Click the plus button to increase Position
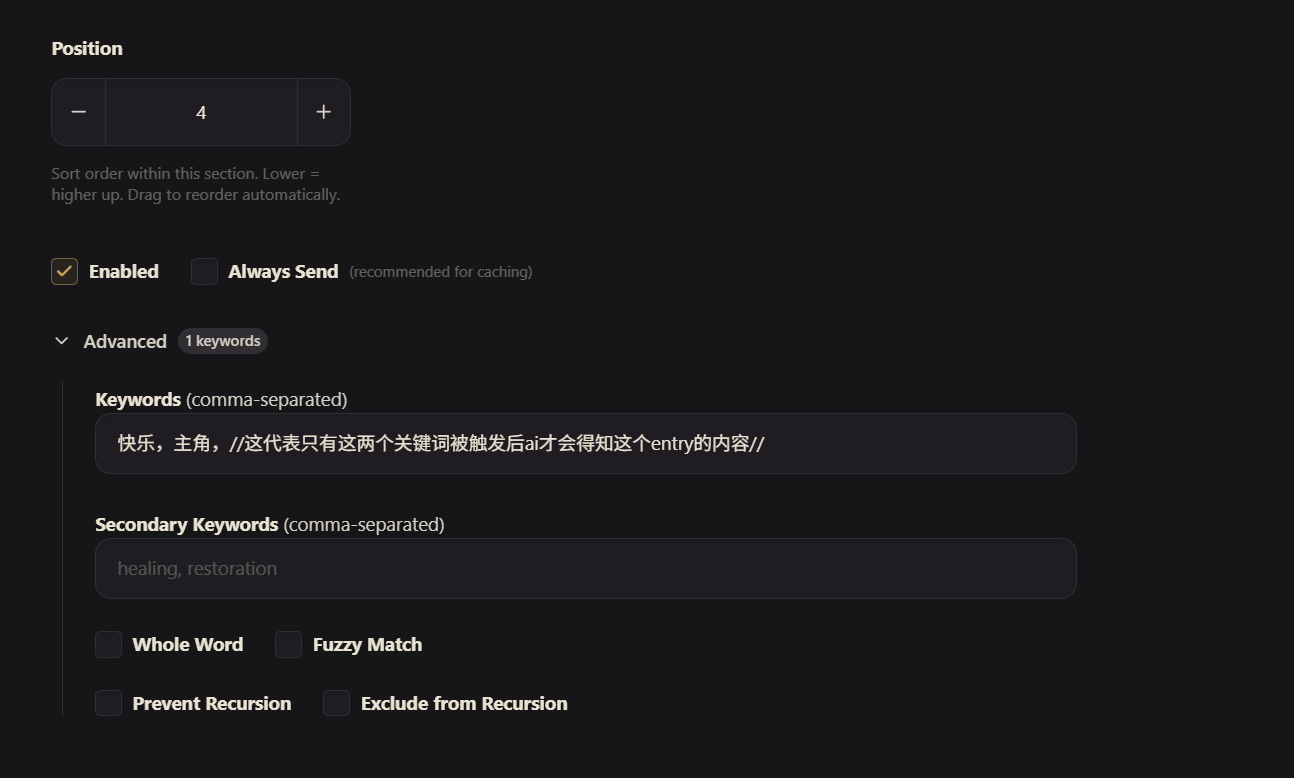The image size is (1294, 778). (323, 111)
